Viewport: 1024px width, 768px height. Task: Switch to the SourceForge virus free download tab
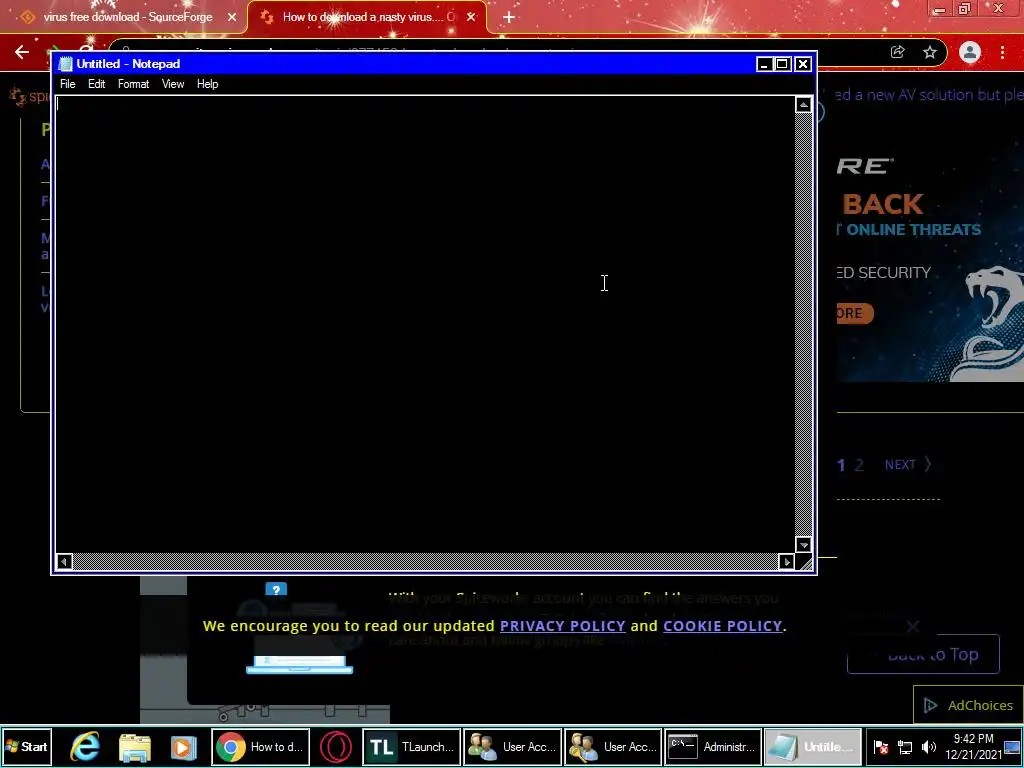tap(127, 17)
